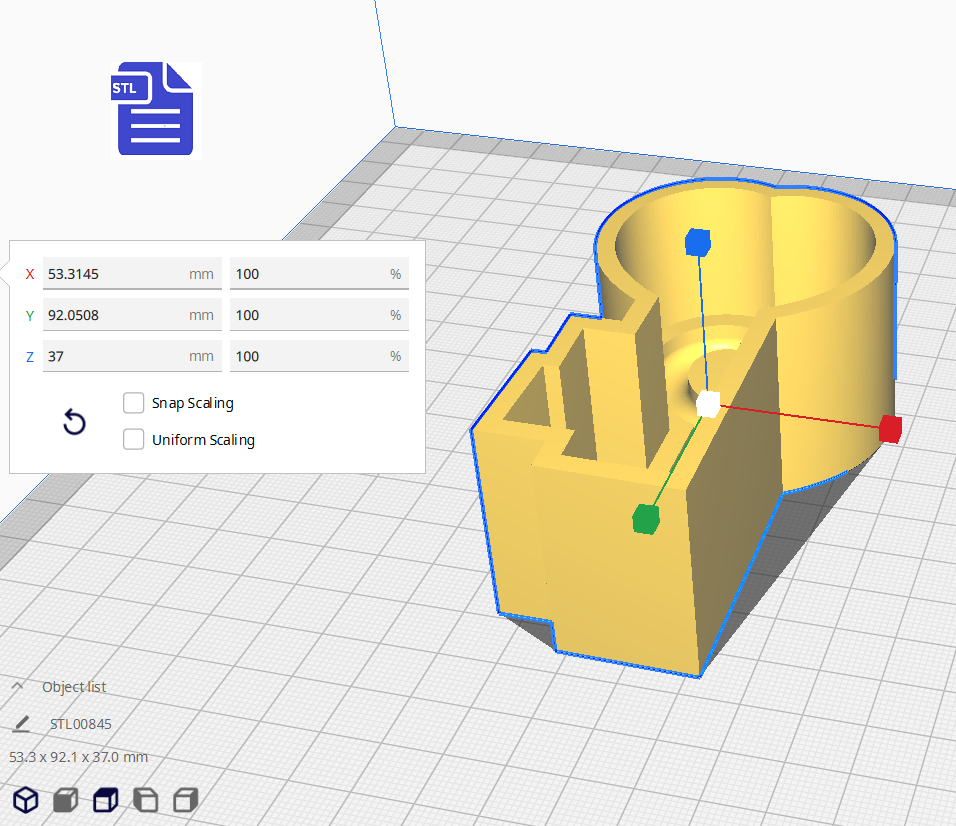Click the red X-axis scale handle

coord(889,429)
